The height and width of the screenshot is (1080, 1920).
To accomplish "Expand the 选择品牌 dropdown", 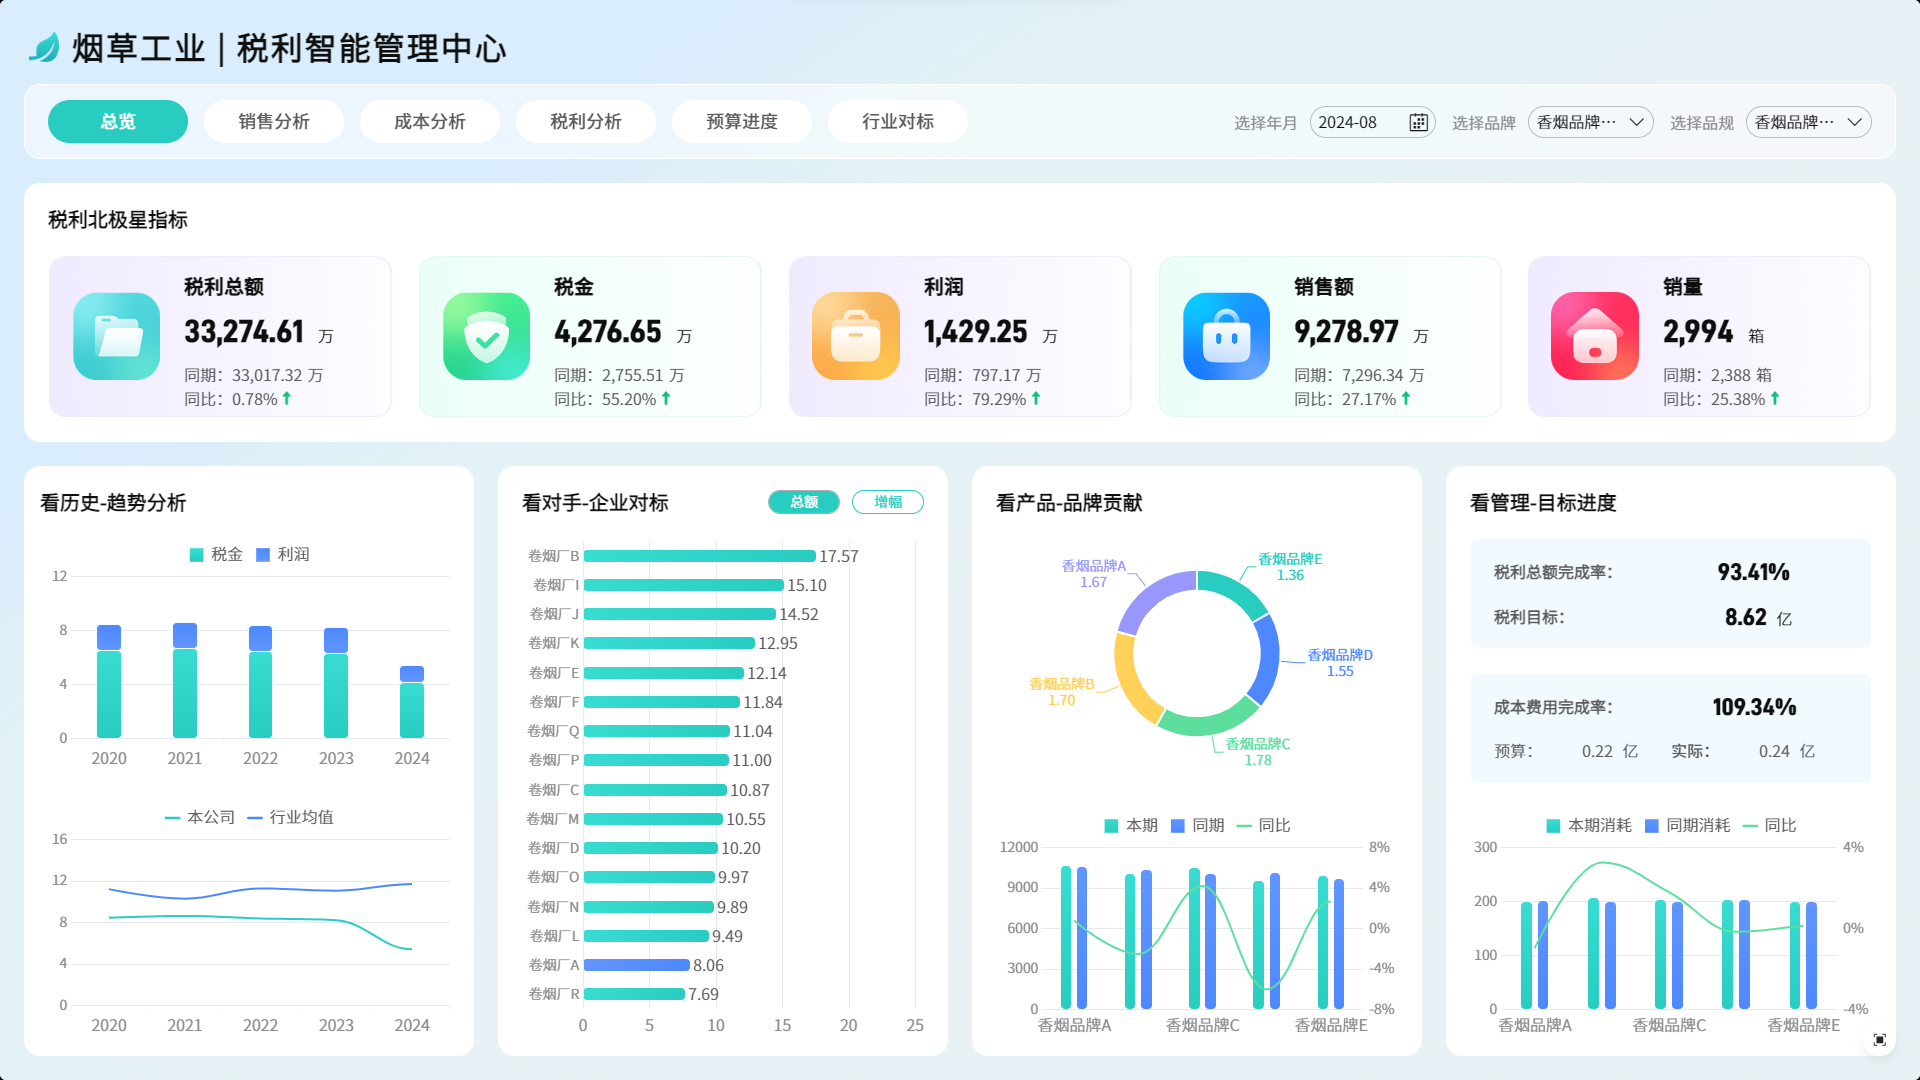I will click(1590, 122).
